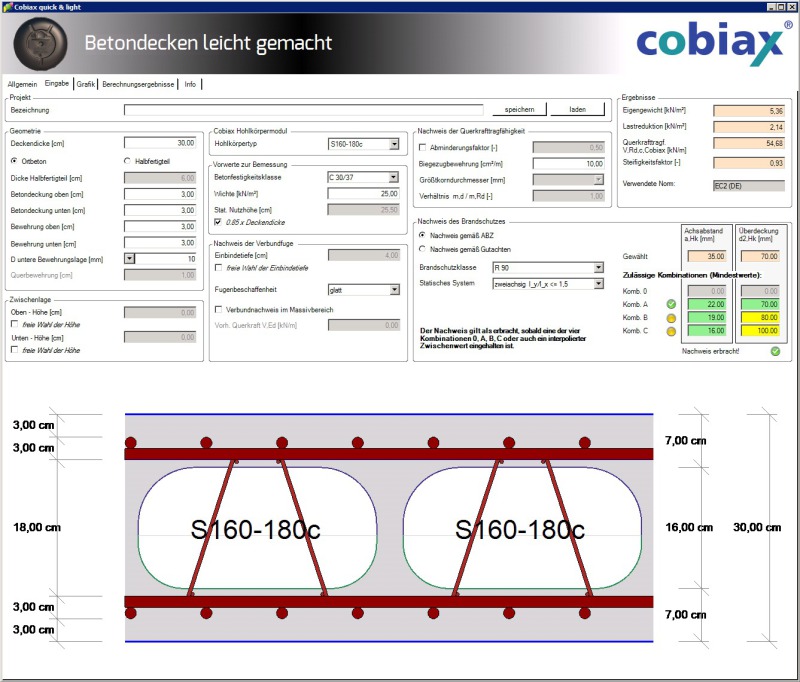Screen dimensions: 800x682
Task: Click the Deckendicke input field
Action: pos(160,143)
